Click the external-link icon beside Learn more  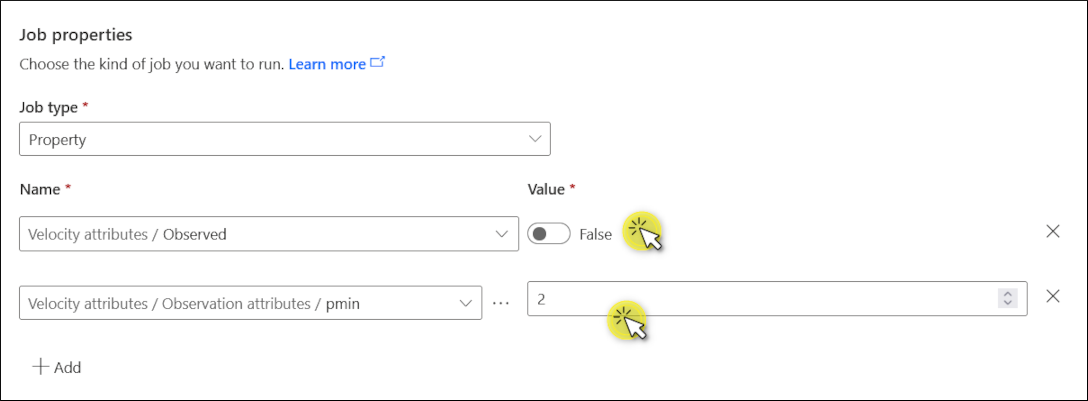coord(377,63)
